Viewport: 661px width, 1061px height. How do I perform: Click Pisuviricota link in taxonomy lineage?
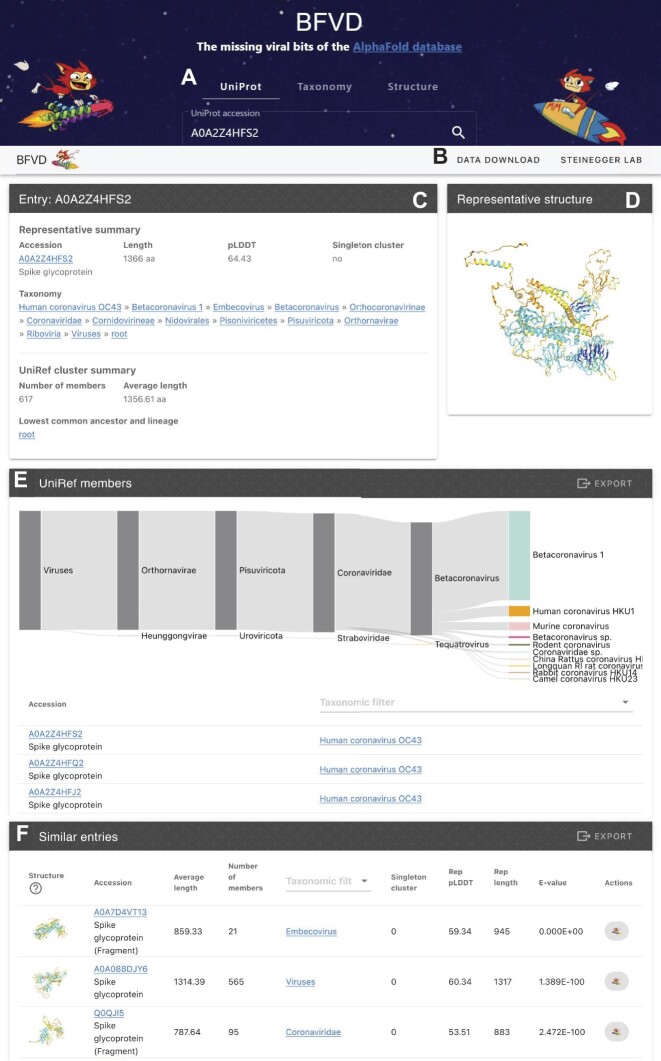point(311,321)
